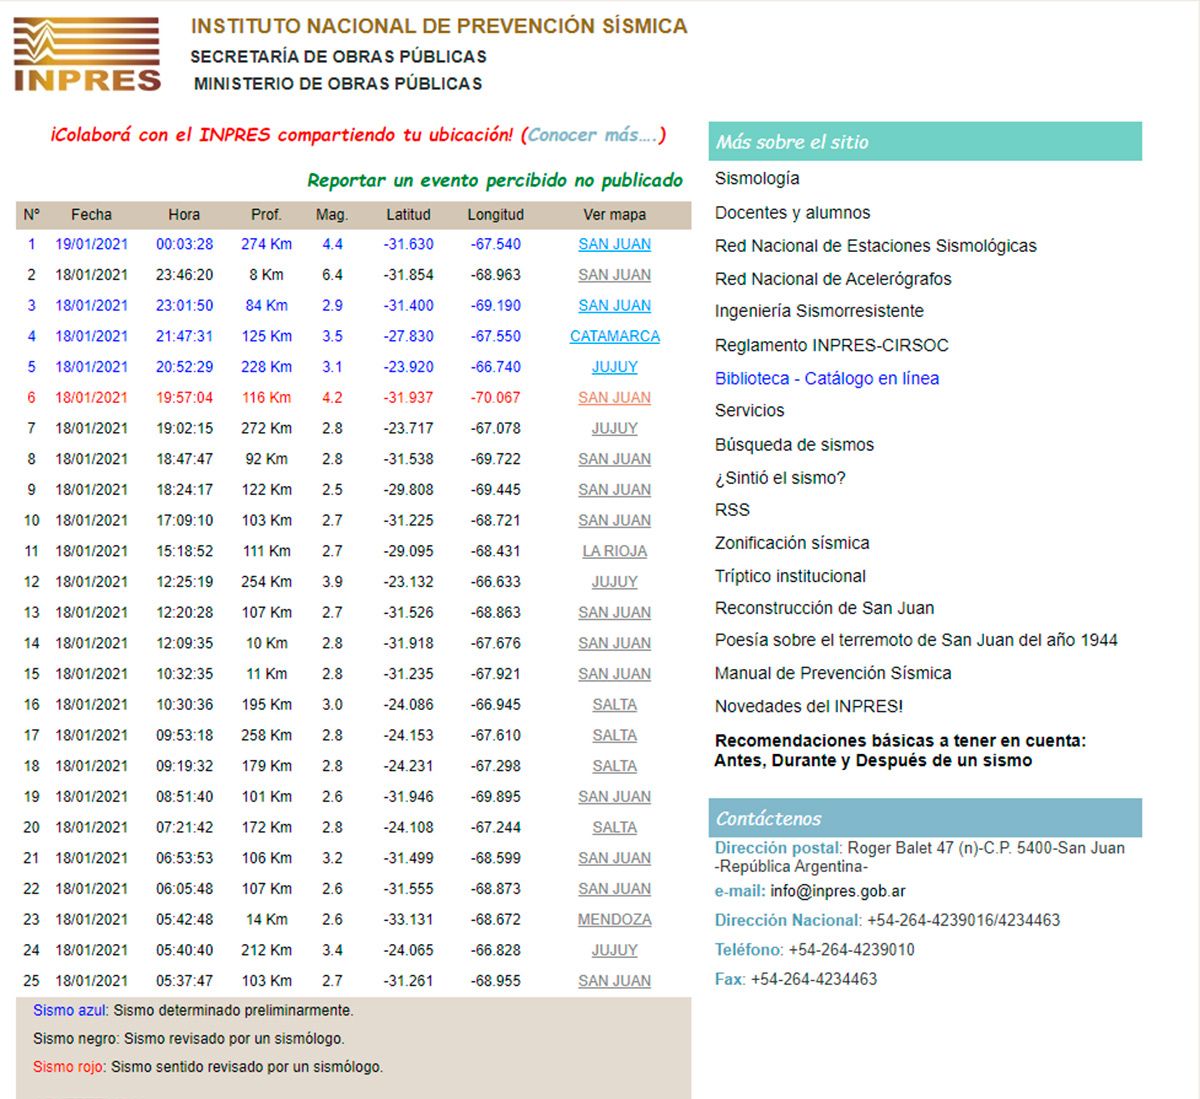The width and height of the screenshot is (1200, 1099).
Task: Open the 'Conocer más' link
Action: click(x=592, y=135)
